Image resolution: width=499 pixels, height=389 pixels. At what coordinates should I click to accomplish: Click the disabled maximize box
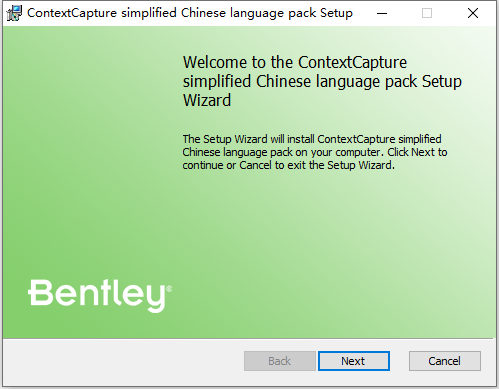pos(427,13)
